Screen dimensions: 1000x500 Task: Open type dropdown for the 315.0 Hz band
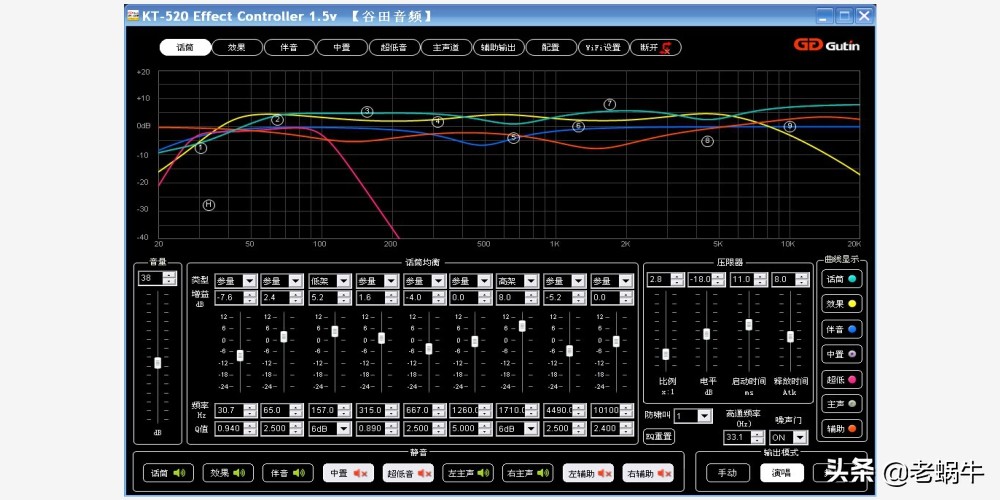pyautogui.click(x=390, y=281)
